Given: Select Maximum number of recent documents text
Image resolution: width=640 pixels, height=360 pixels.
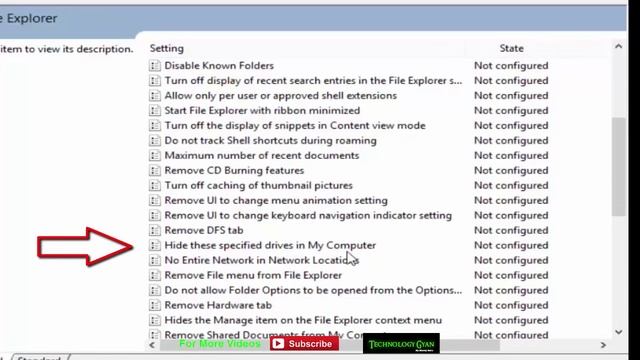Looking at the screenshot, I should tap(262, 156).
